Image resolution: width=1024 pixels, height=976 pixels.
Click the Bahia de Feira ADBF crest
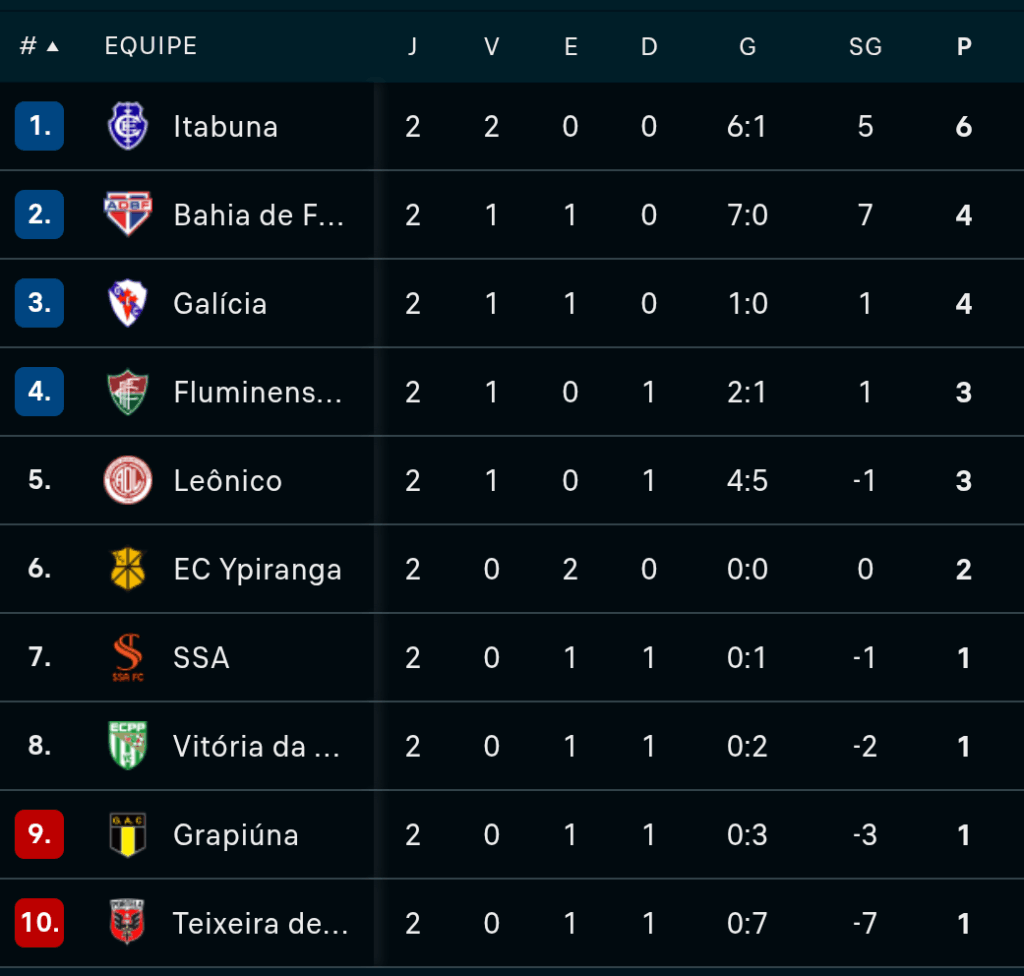coord(128,214)
